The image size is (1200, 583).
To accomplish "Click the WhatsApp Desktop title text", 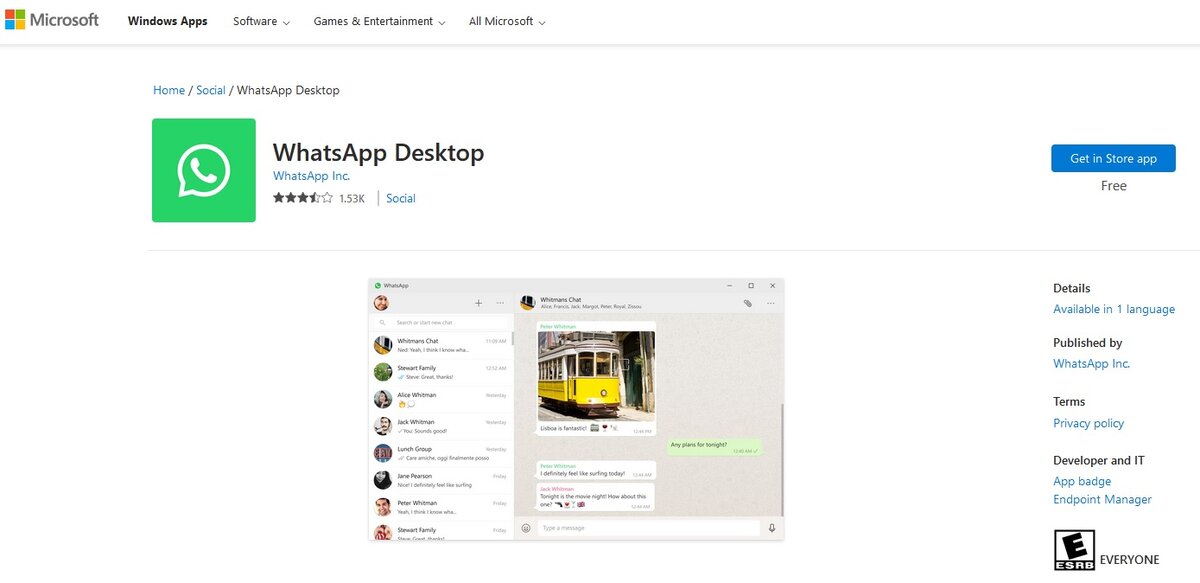I will pos(378,152).
